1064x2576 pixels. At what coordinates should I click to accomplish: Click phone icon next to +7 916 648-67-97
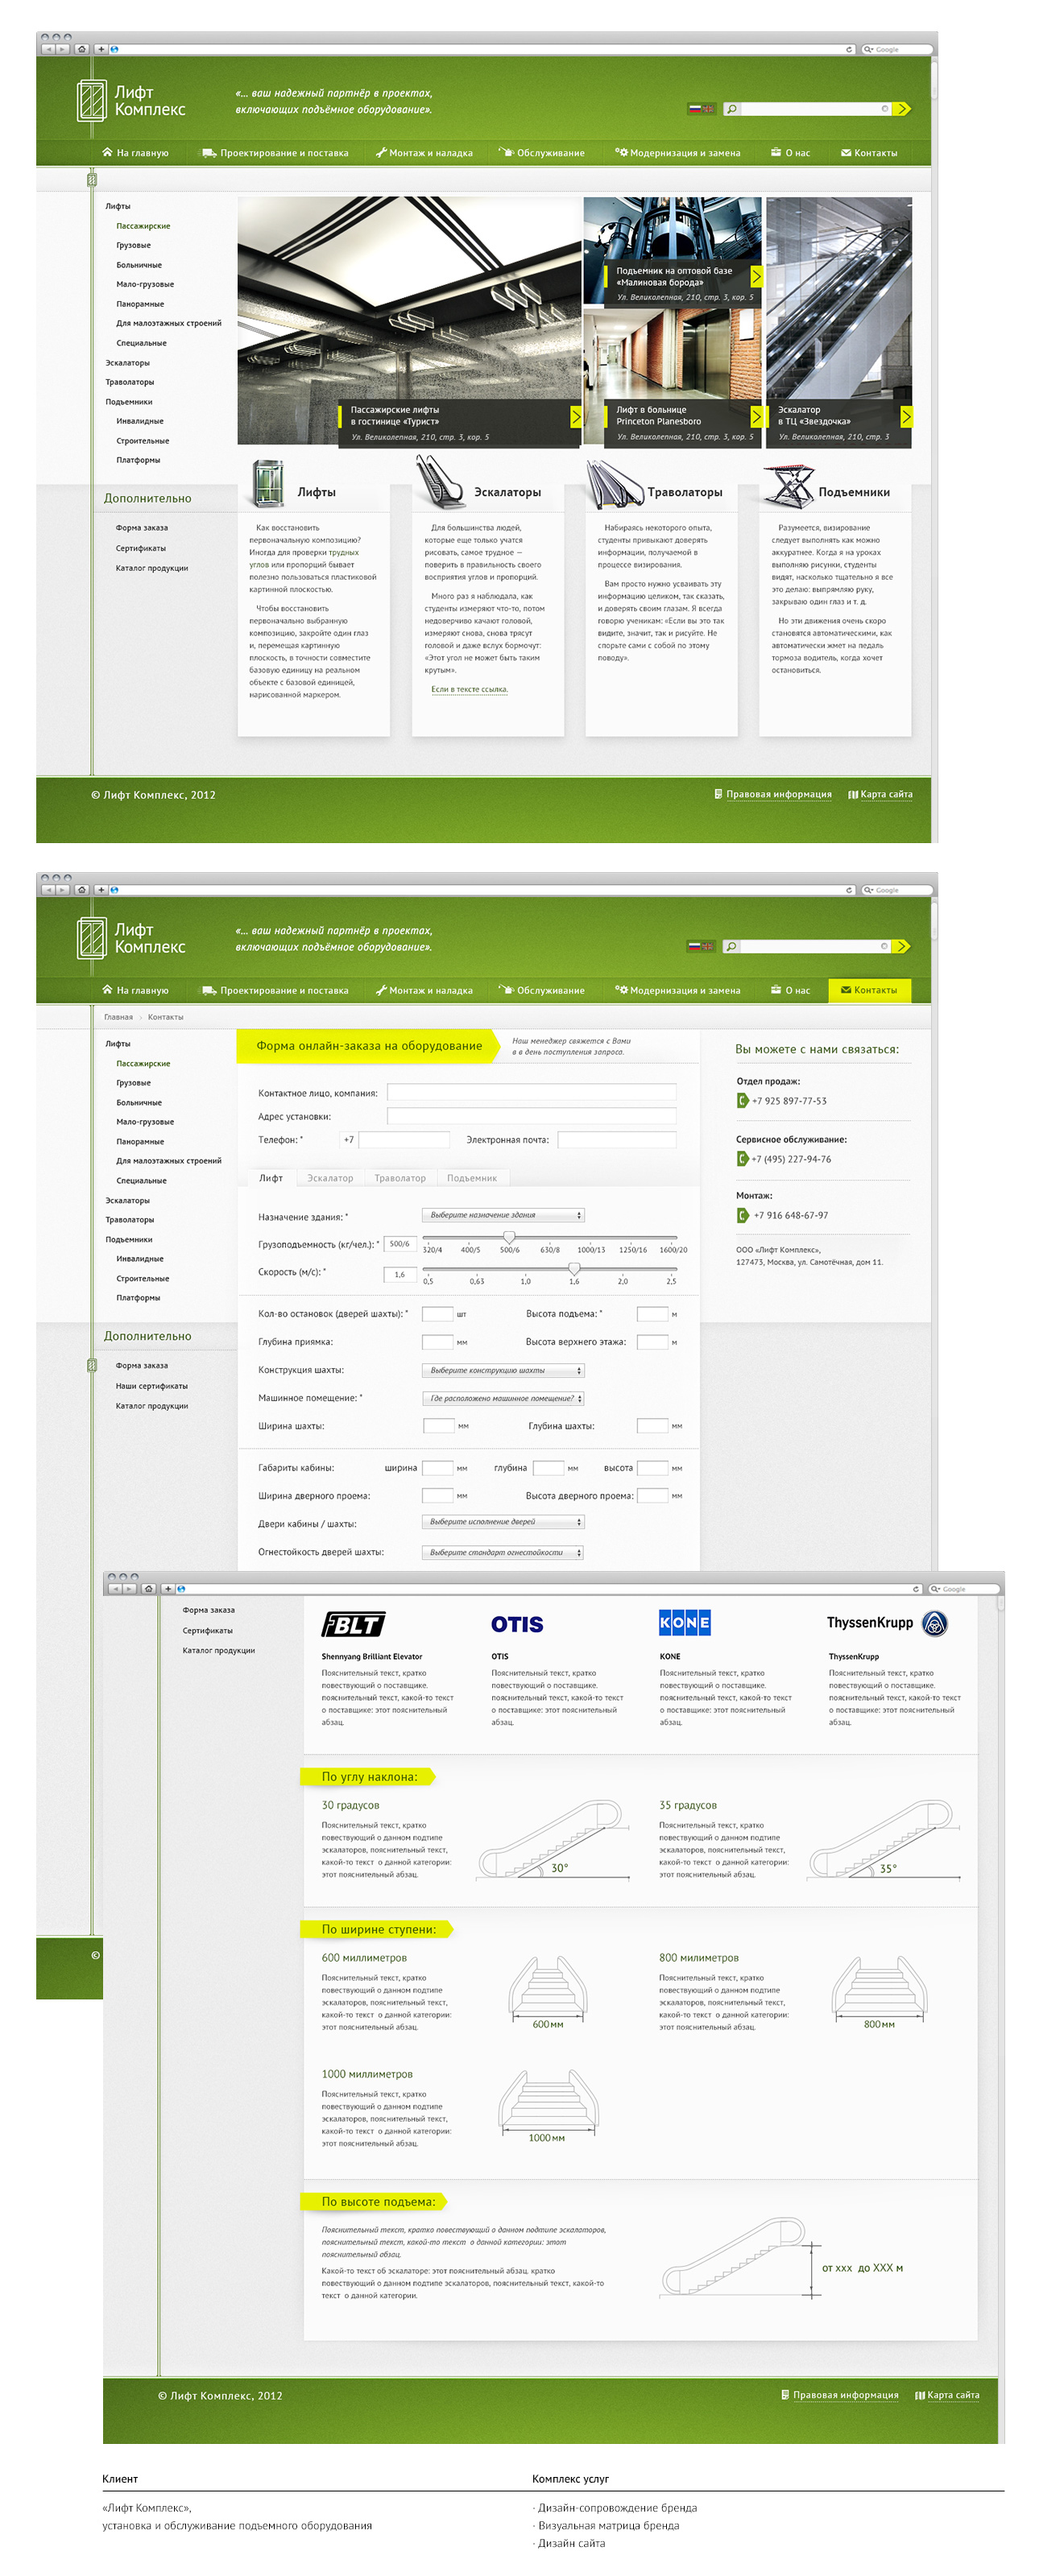[742, 1215]
